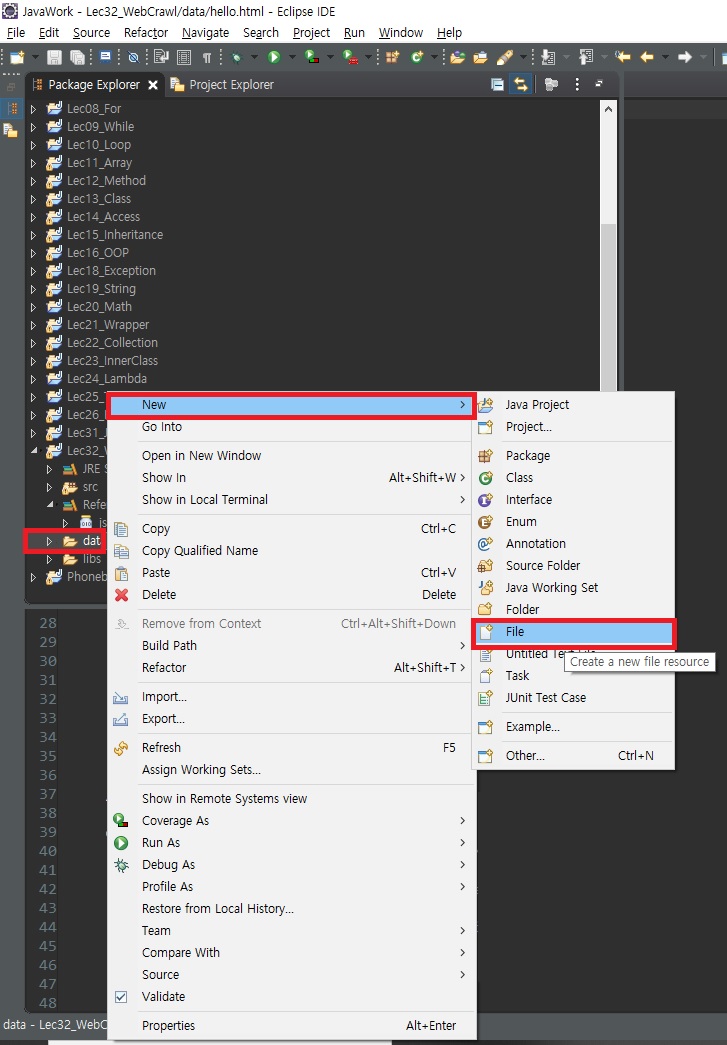Click the Annotation icon in submenu
The height and width of the screenshot is (1045, 727).
click(x=486, y=543)
